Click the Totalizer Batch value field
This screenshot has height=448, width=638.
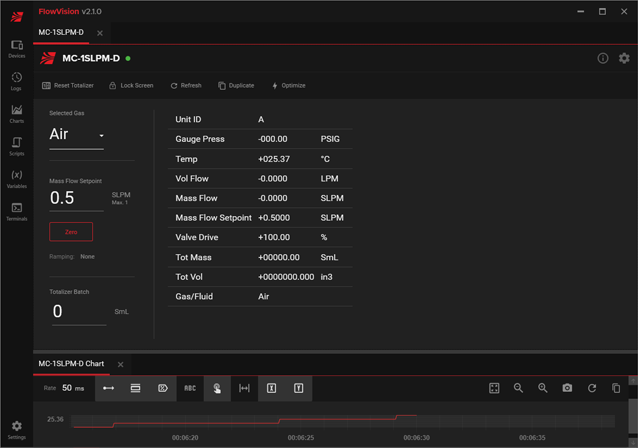[x=76, y=312]
